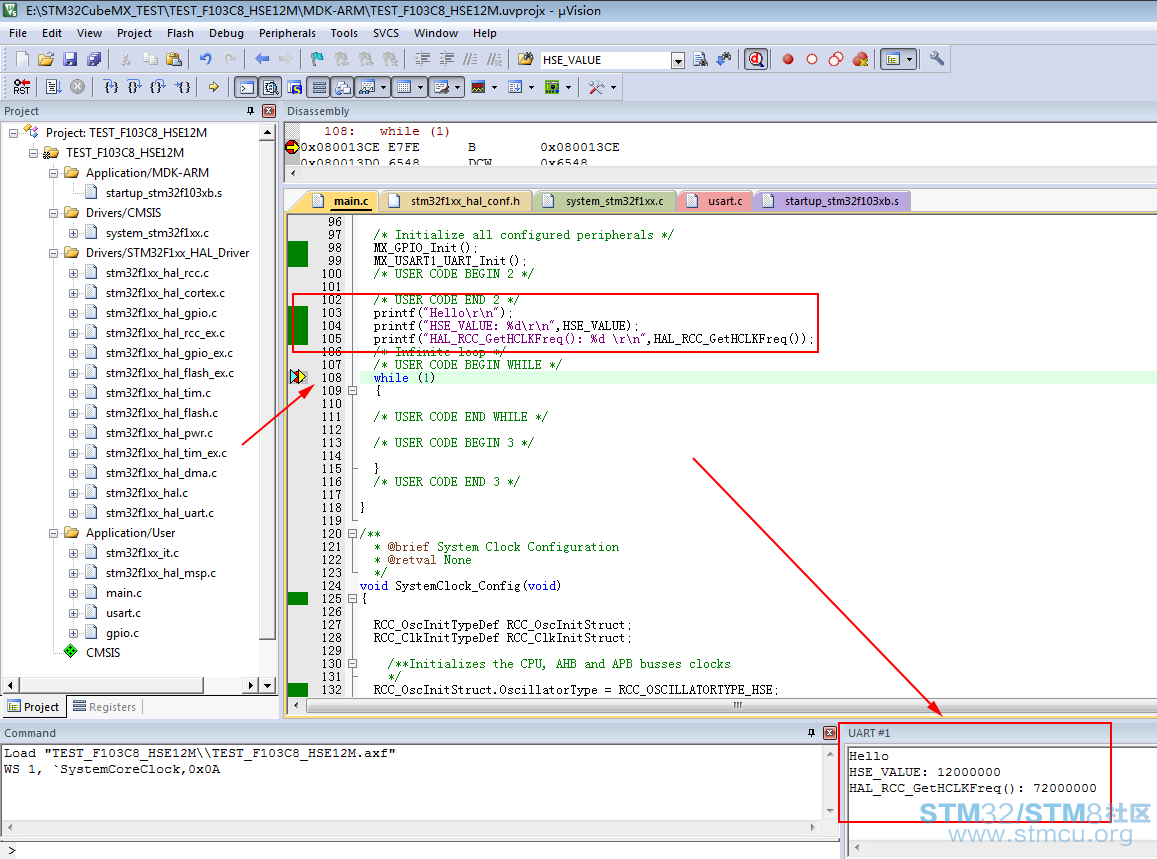Click the Insert/Remove Breakpoint red dot icon

787,59
